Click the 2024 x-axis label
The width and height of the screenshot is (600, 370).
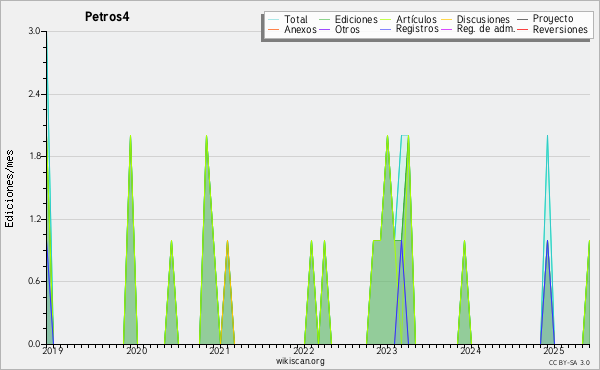[x=470, y=351]
